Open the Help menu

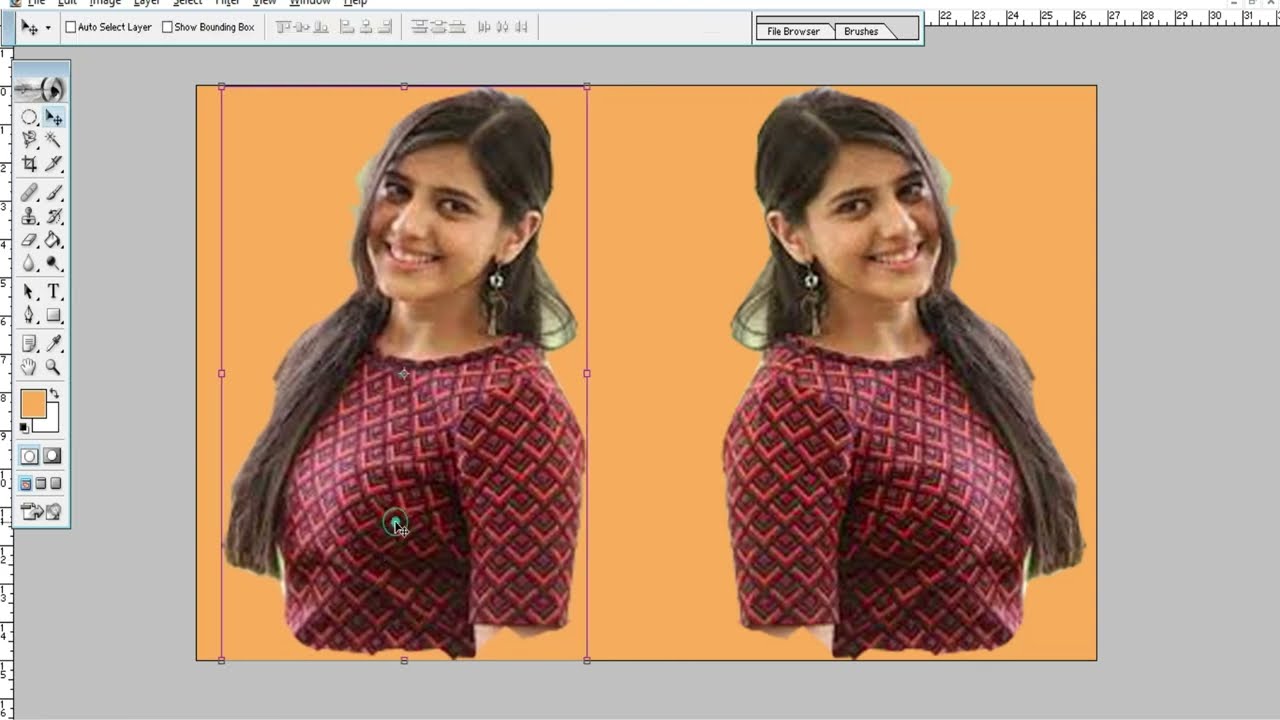coord(355,3)
